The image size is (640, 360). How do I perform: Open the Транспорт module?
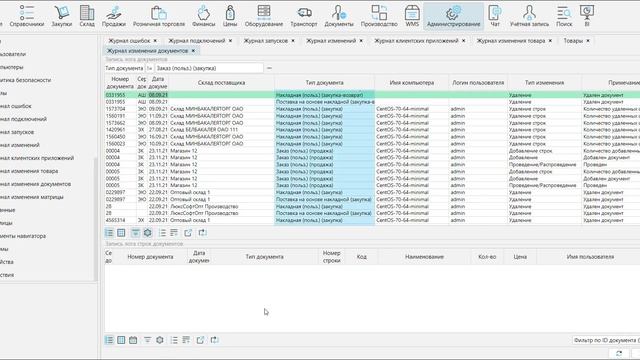(x=304, y=16)
